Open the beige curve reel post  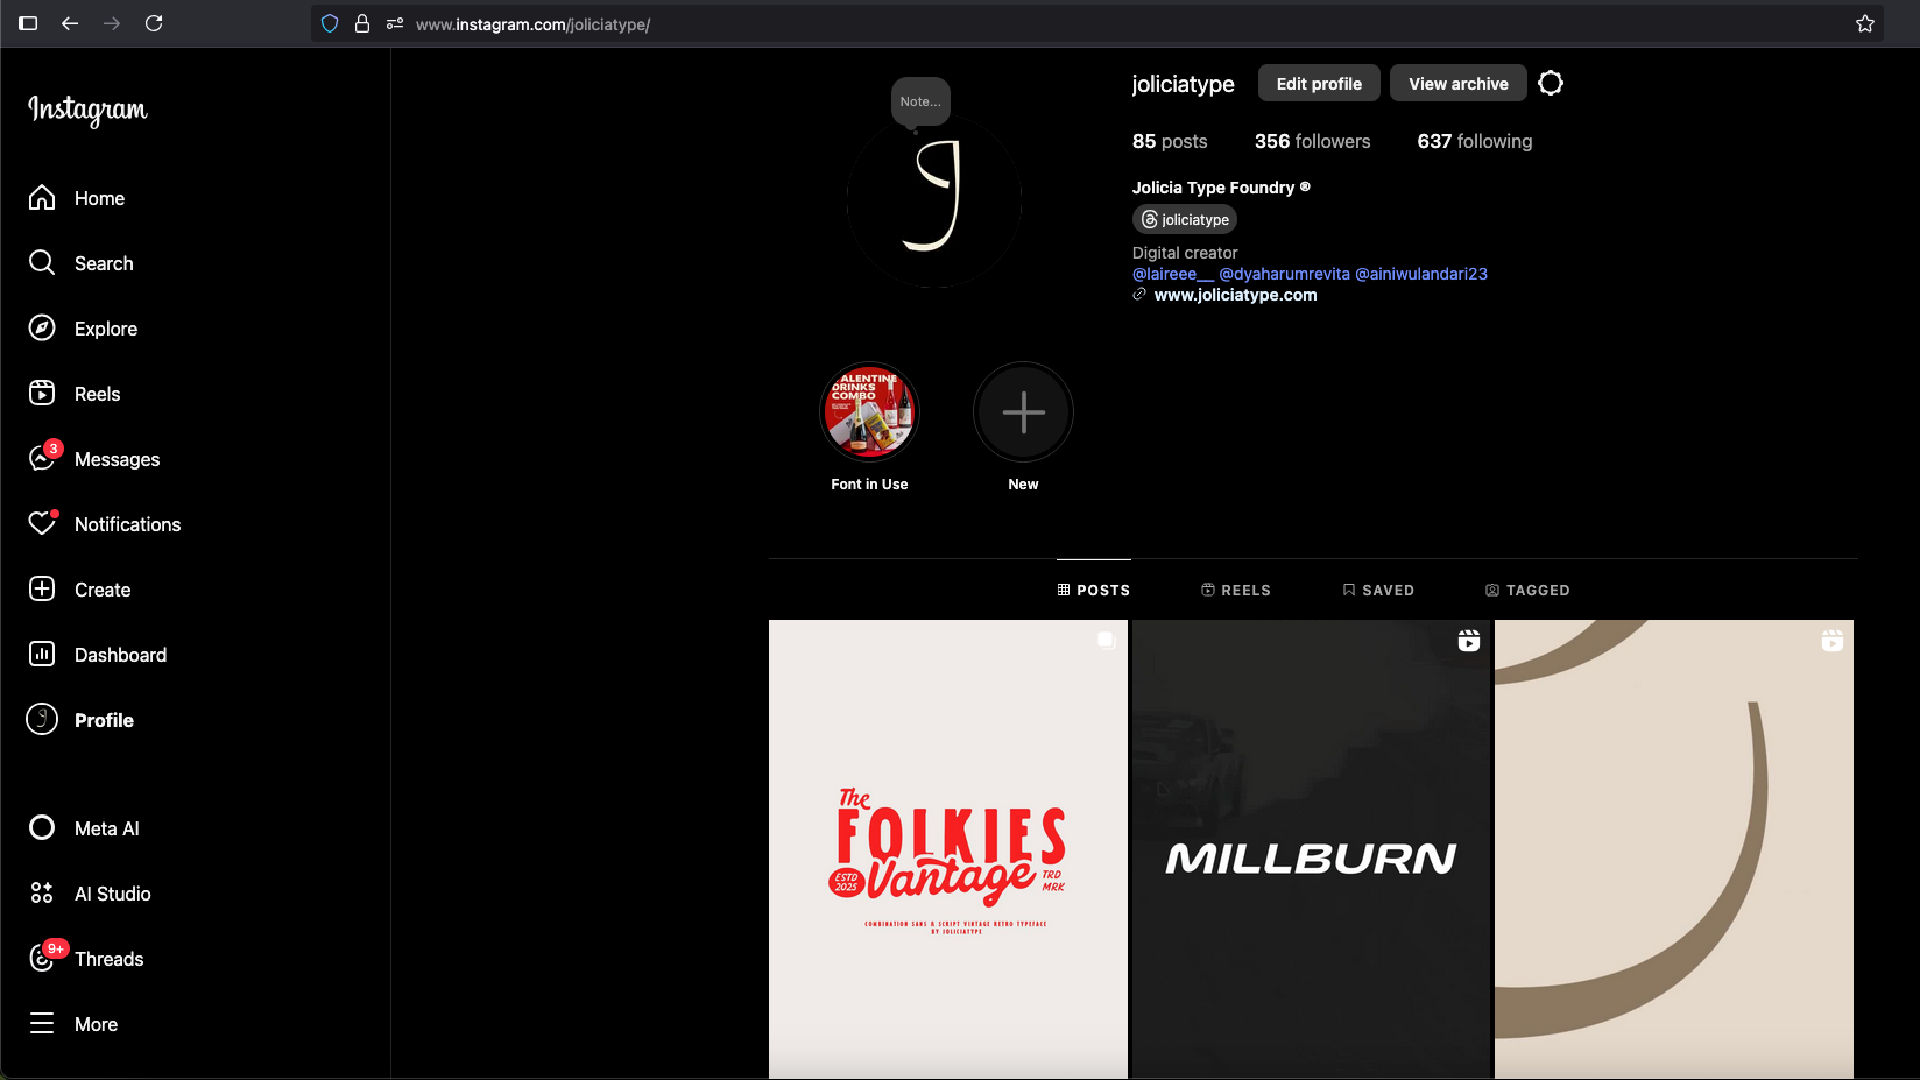(1674, 849)
